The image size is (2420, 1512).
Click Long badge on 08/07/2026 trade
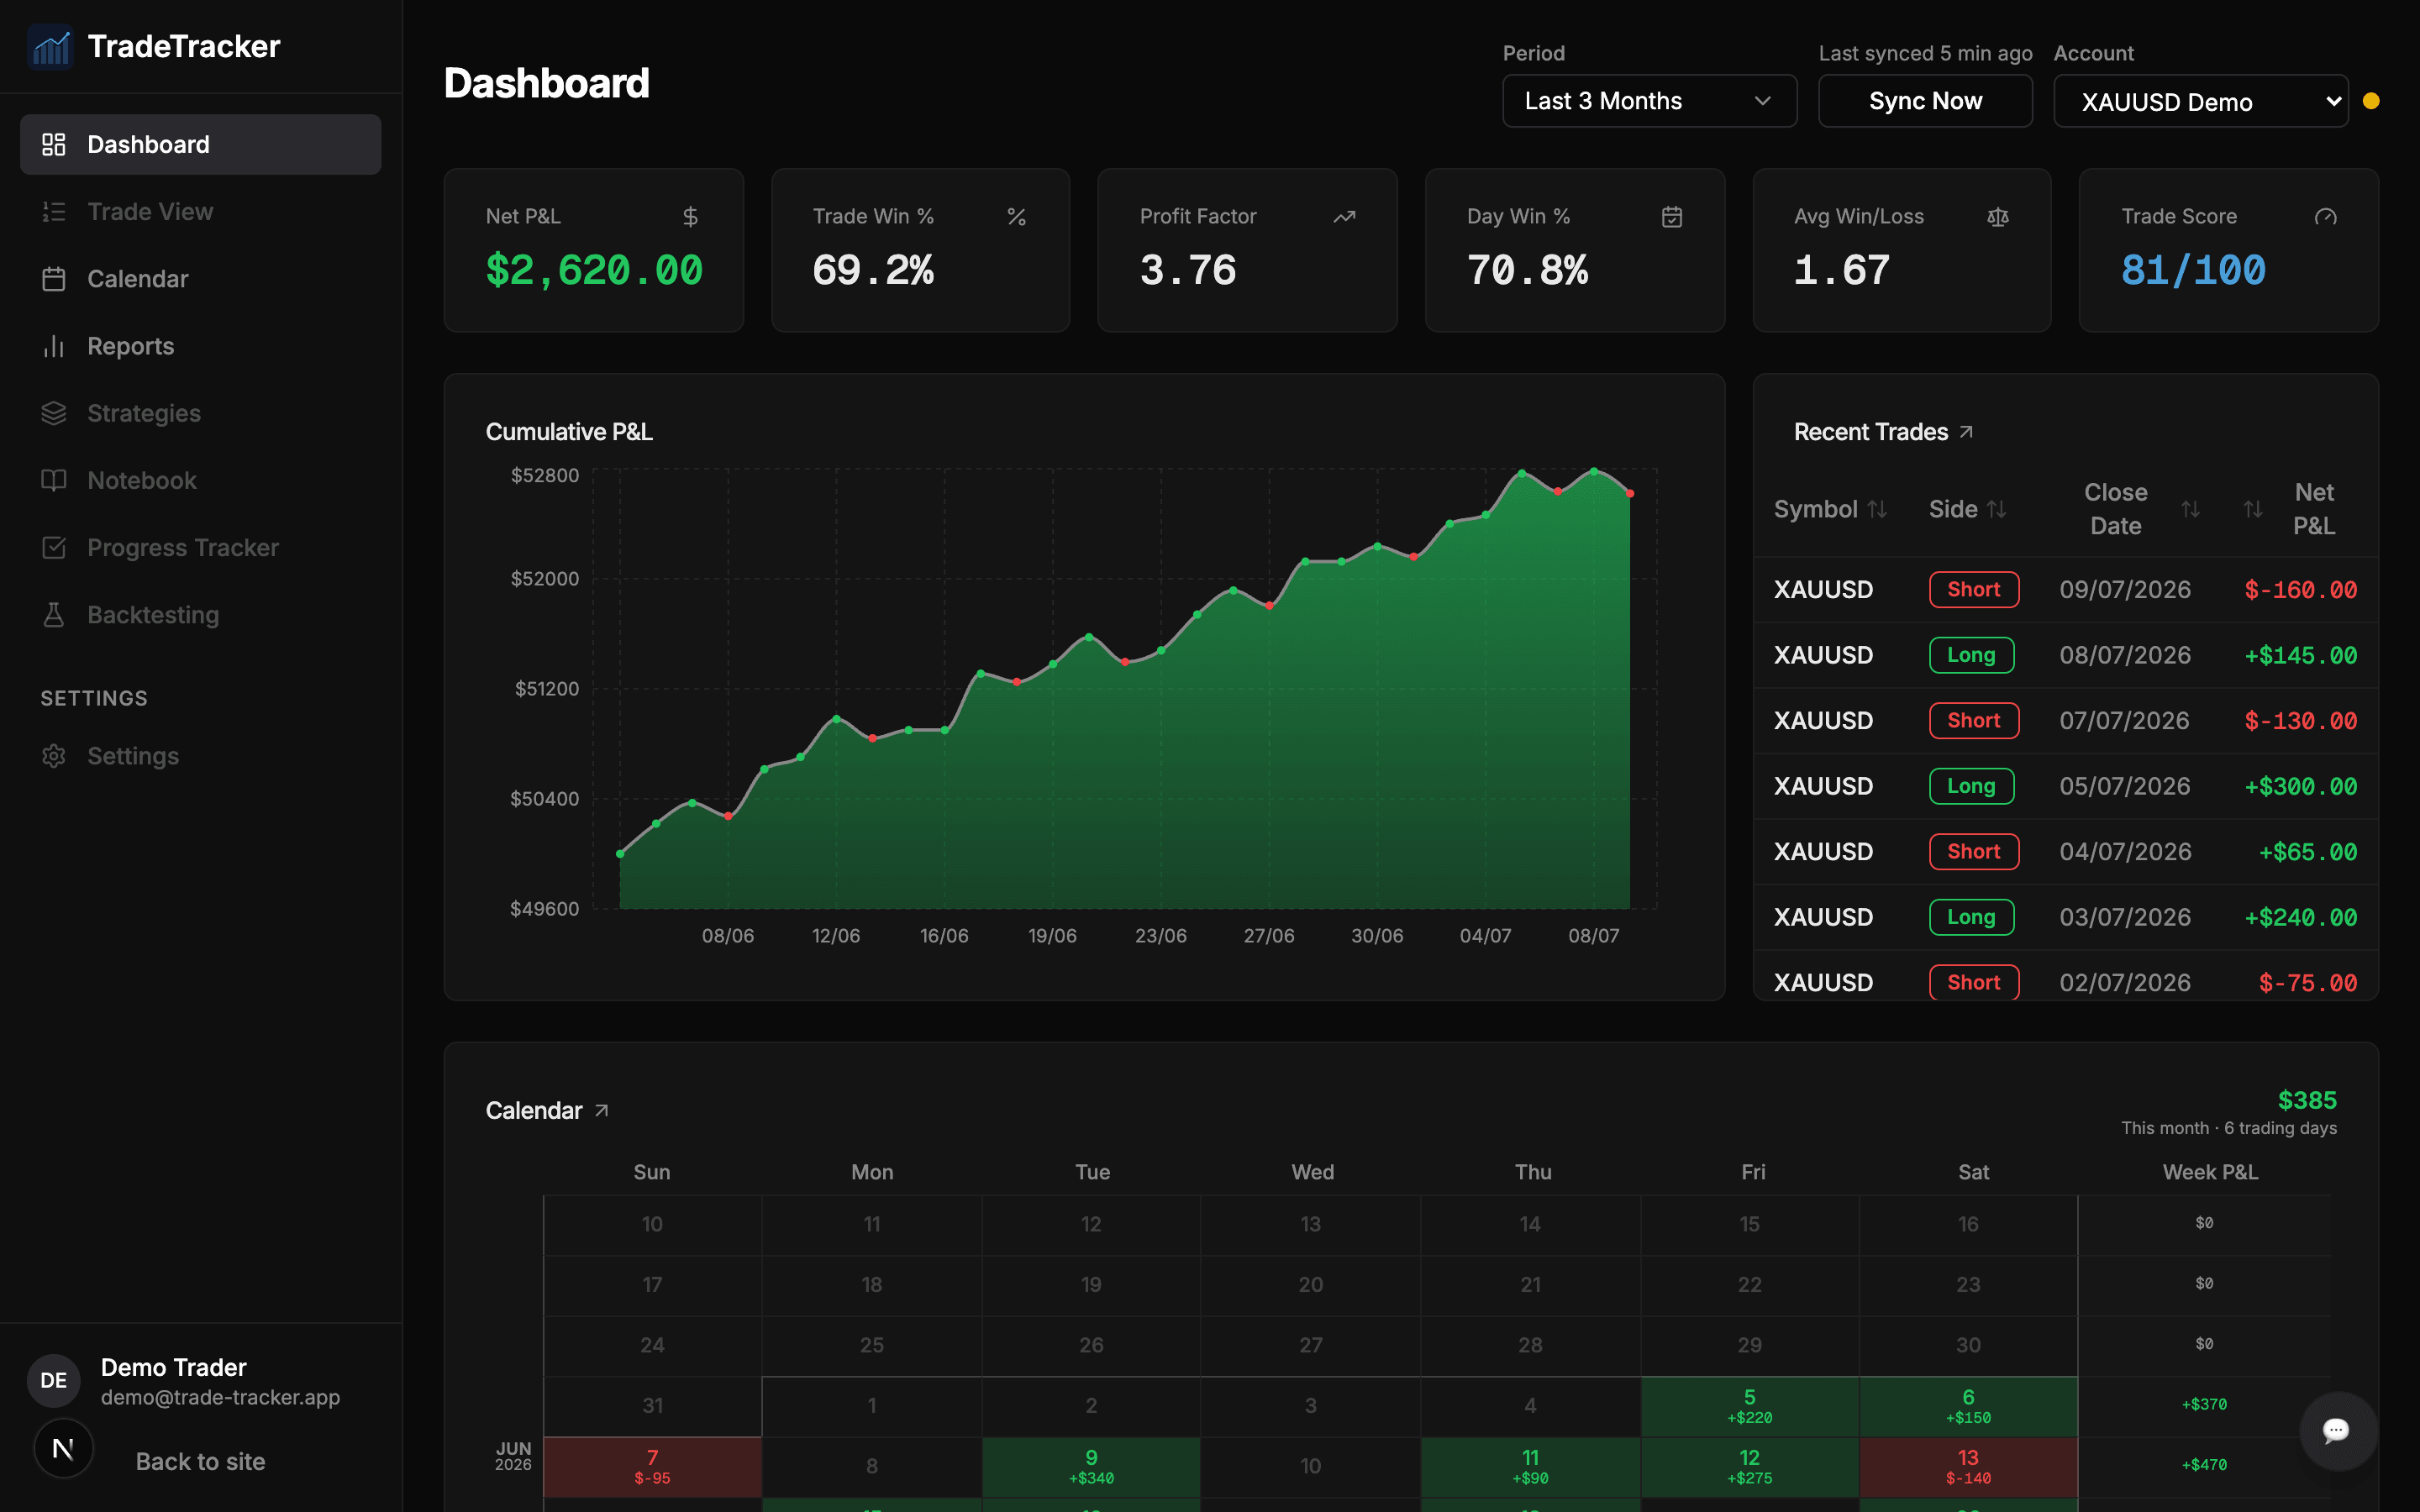point(1971,655)
